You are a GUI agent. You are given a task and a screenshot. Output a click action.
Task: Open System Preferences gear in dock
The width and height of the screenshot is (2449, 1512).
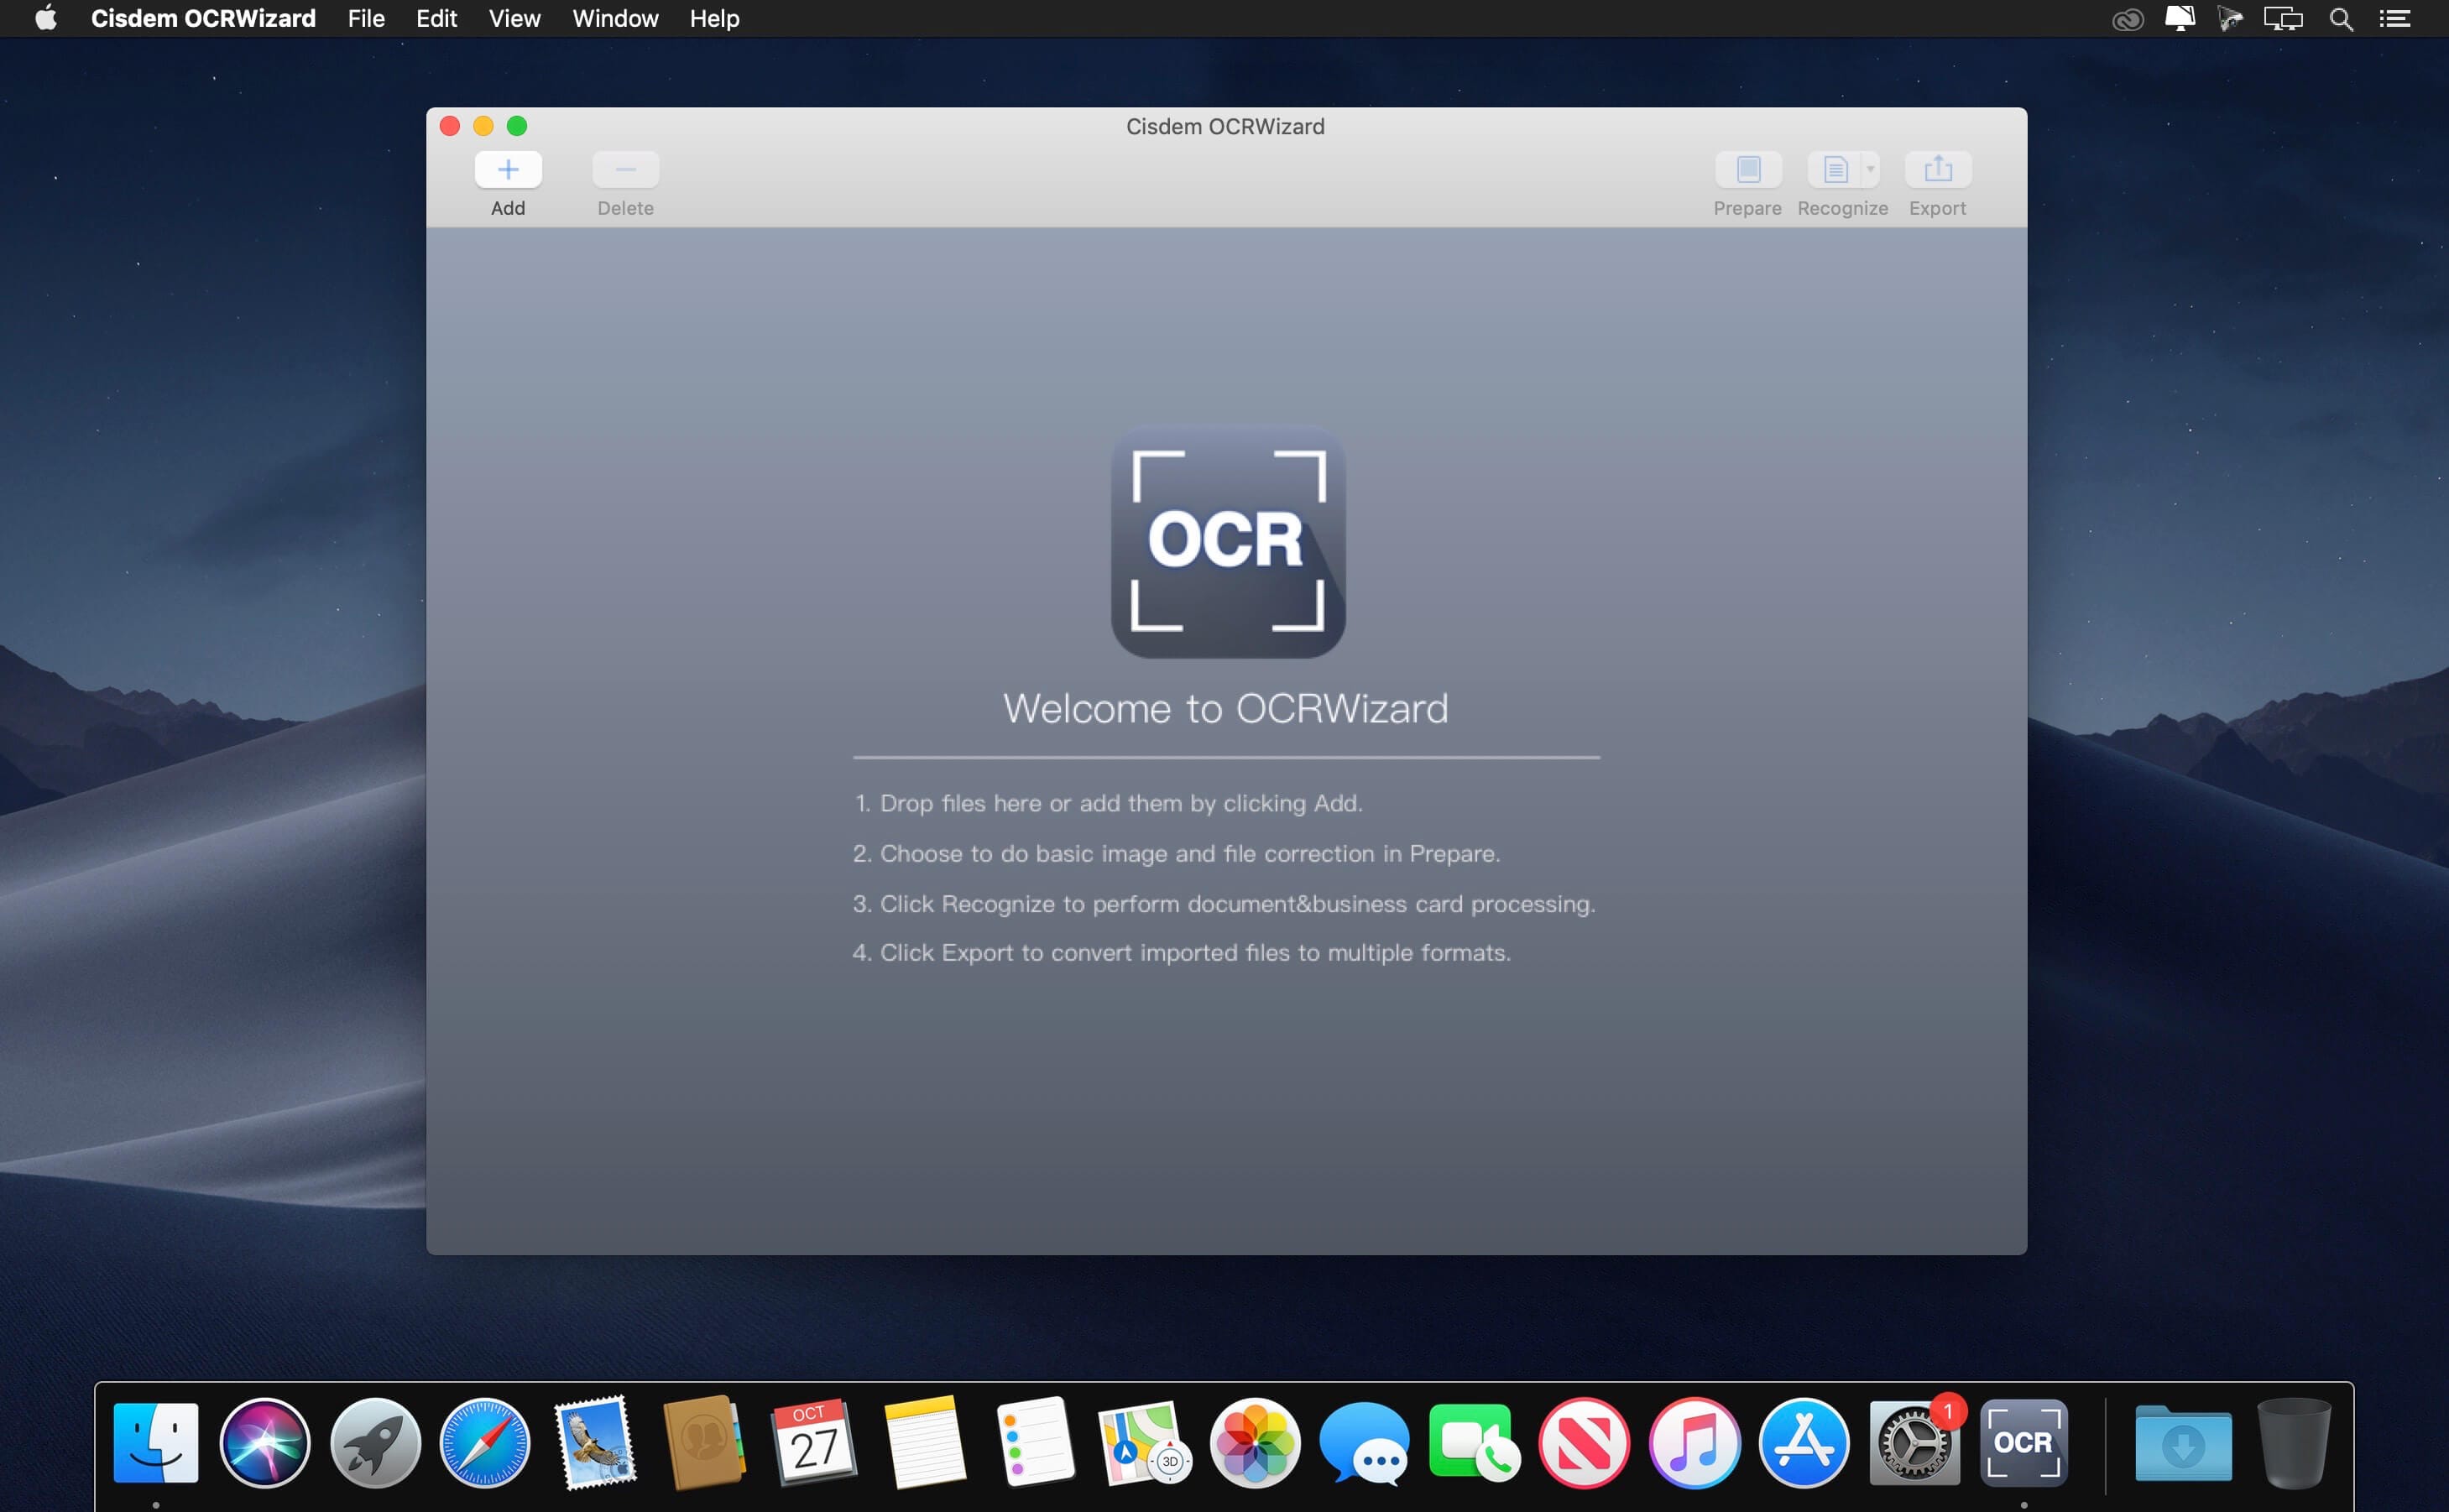pos(1914,1442)
